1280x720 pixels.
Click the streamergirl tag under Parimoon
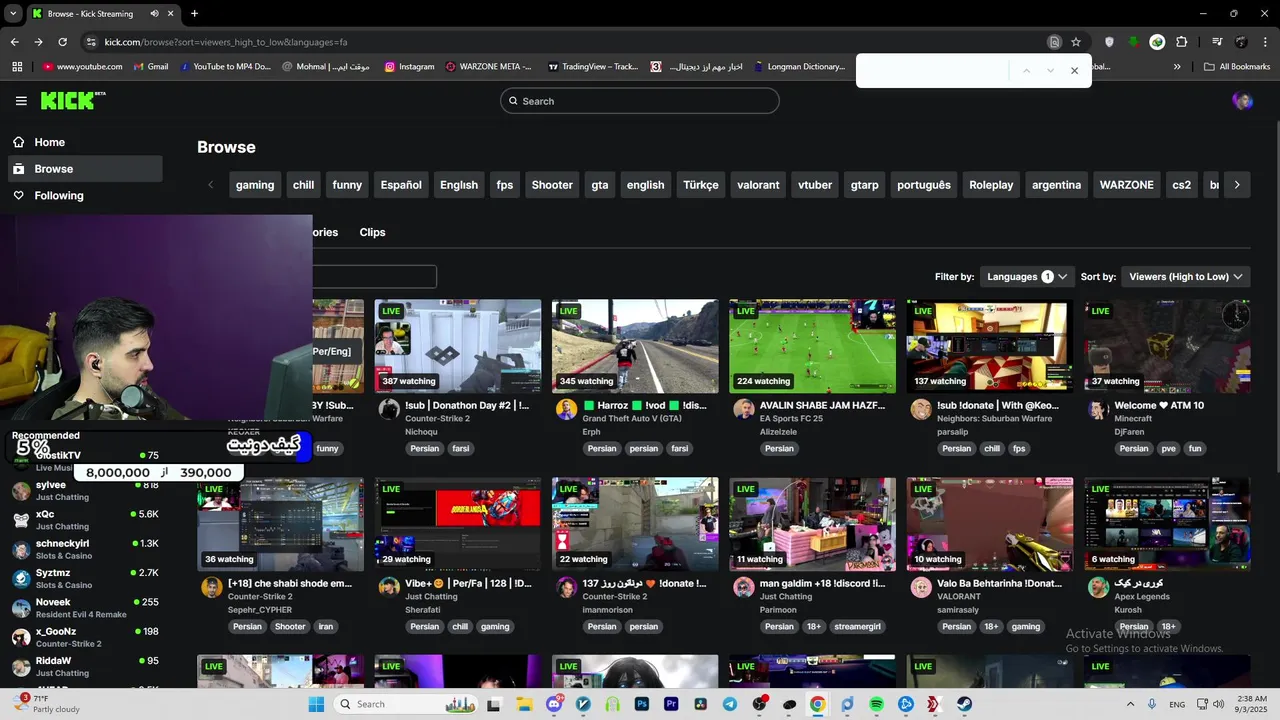858,627
